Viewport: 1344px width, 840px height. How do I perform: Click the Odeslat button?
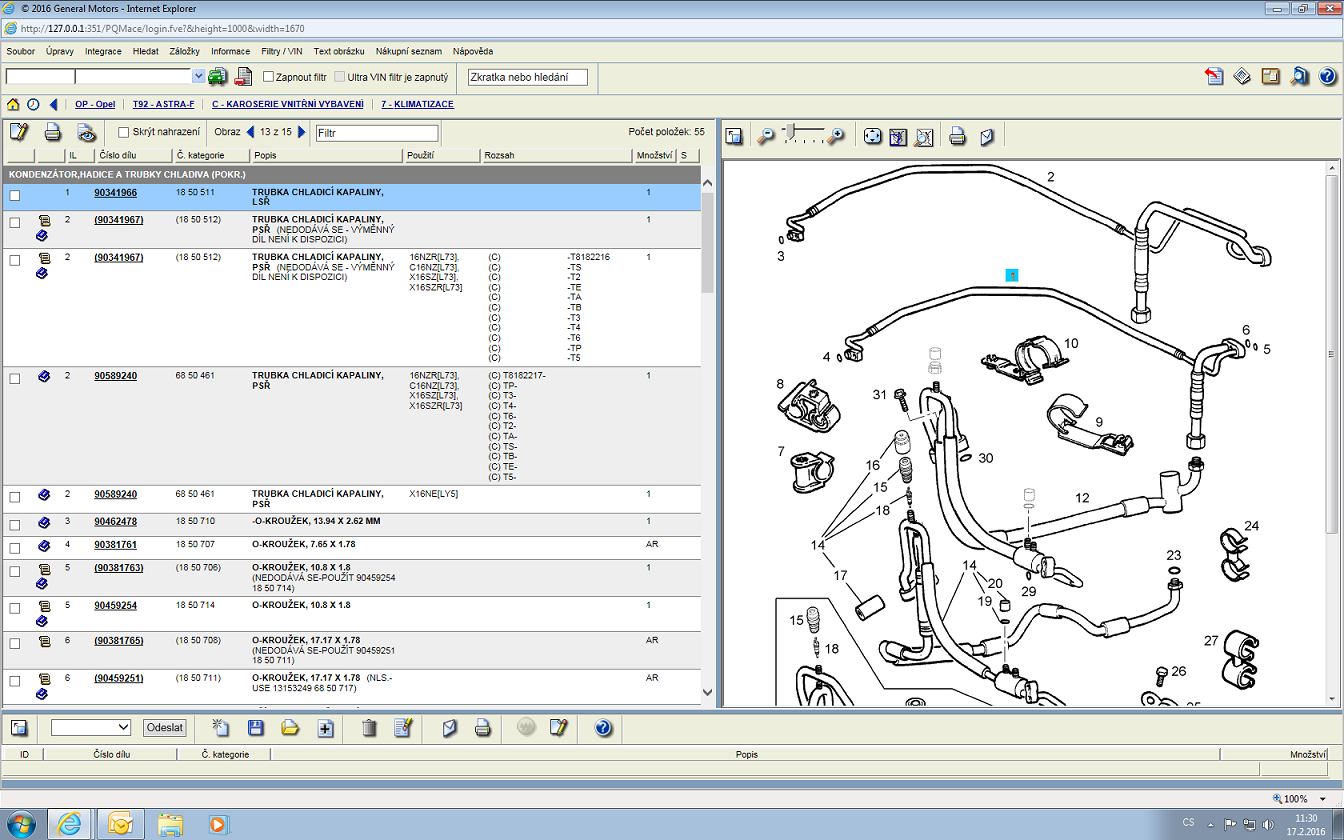(x=164, y=728)
